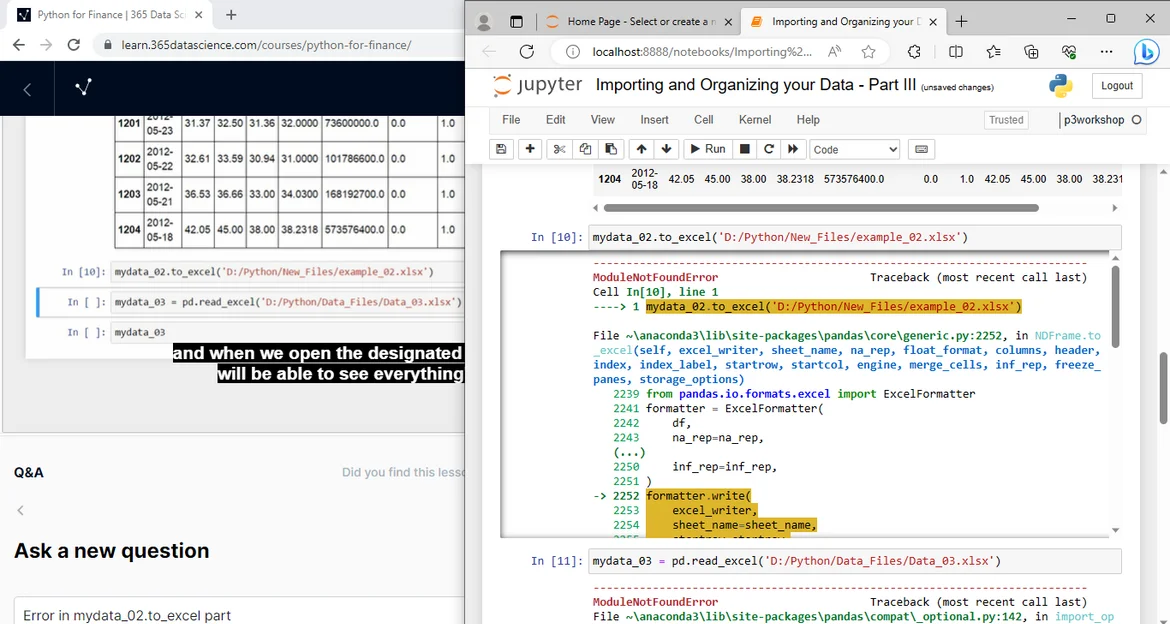Toggle the Trusted notebook indicator
The height and width of the screenshot is (624, 1170).
(1005, 120)
